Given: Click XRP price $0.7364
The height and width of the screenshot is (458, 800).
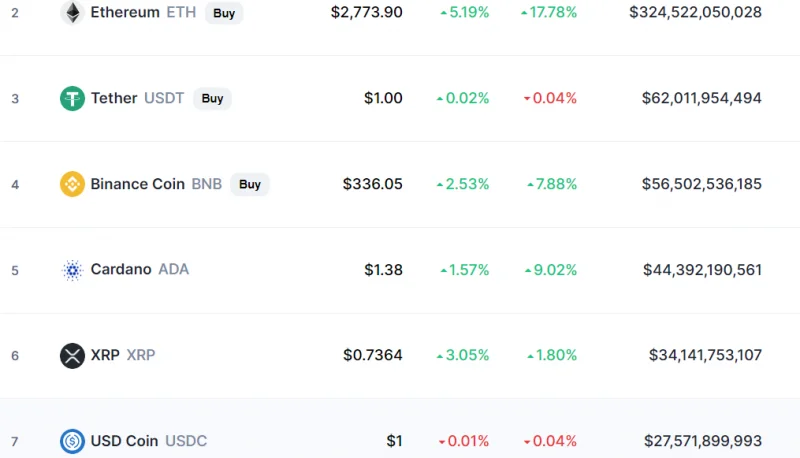Looking at the screenshot, I should [372, 355].
